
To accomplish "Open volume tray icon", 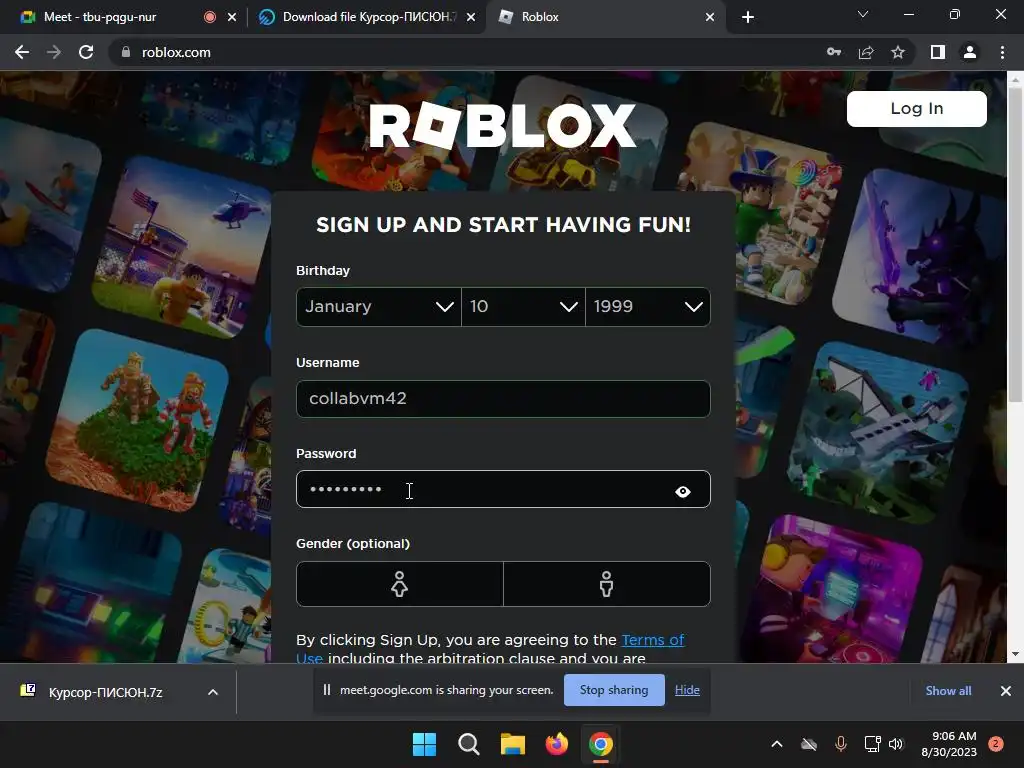I will click(896, 744).
